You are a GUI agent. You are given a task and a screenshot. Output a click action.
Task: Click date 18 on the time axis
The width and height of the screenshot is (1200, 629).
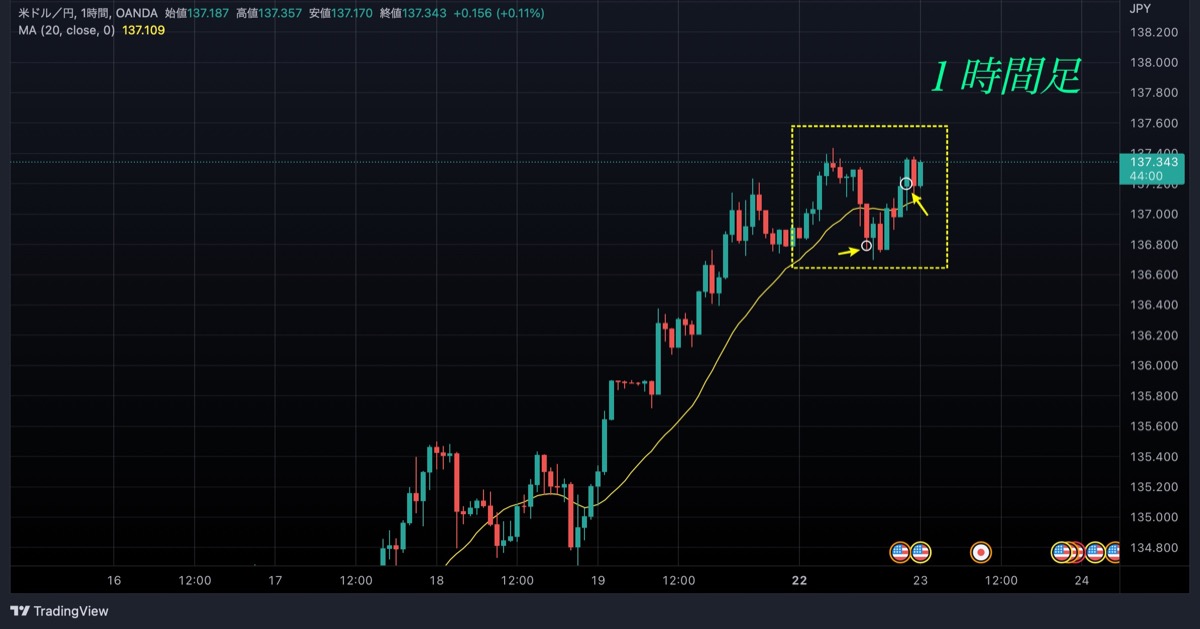(437, 580)
